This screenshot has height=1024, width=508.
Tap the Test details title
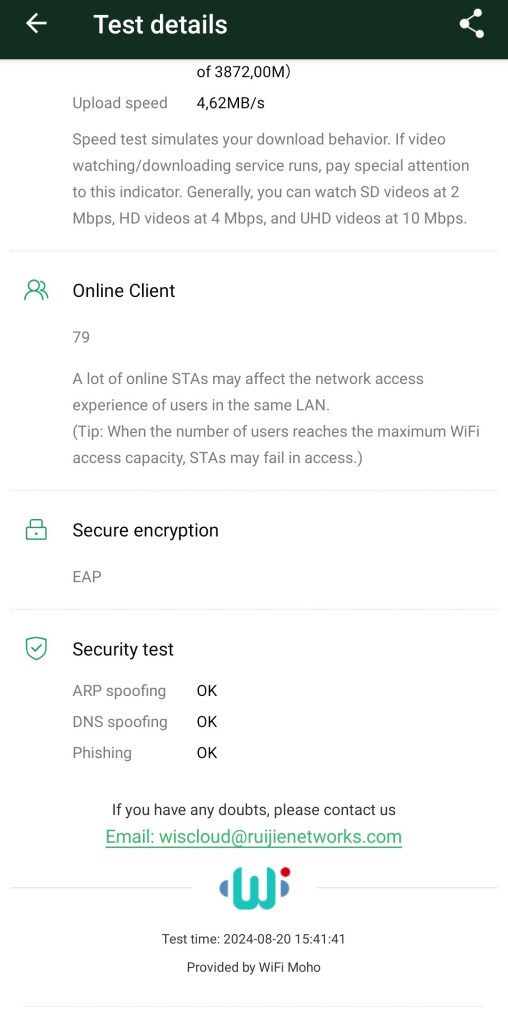(x=161, y=24)
